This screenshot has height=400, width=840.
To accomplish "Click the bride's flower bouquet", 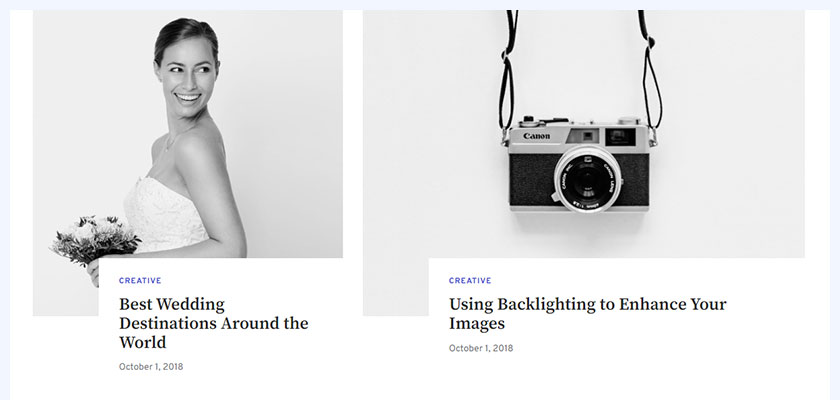I will pyautogui.click(x=95, y=239).
